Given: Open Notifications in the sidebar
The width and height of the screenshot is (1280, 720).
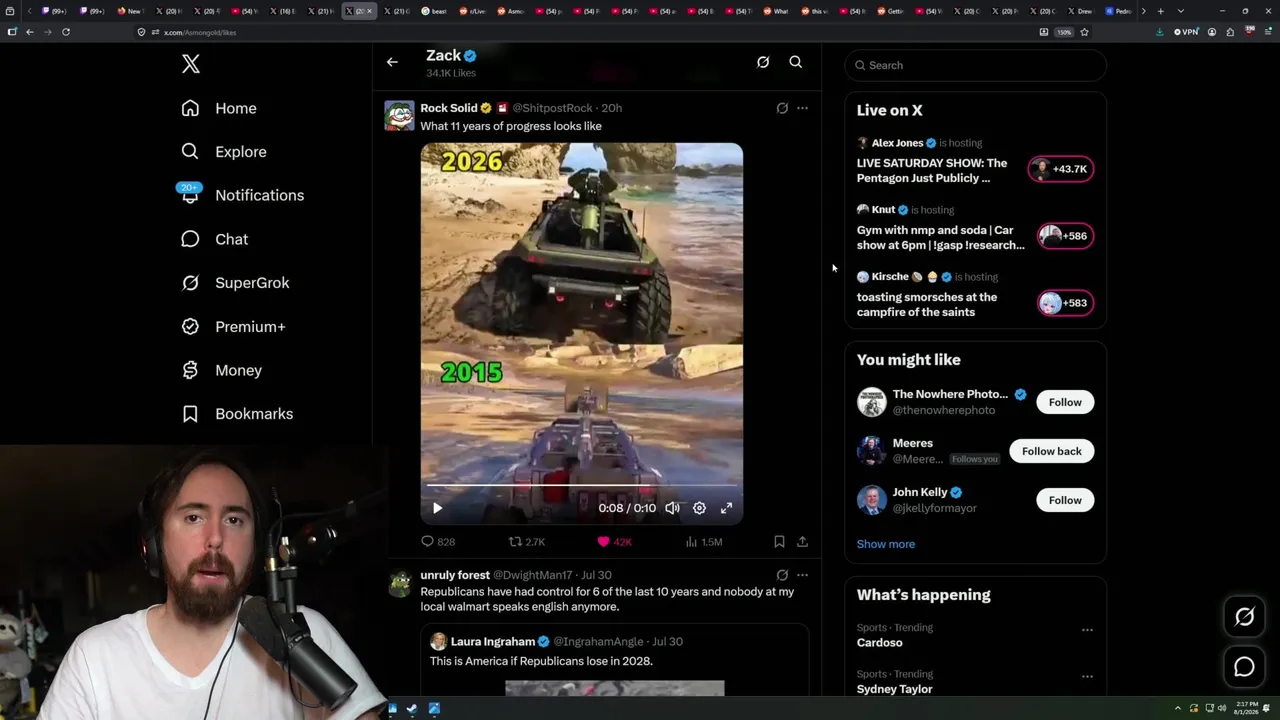Looking at the screenshot, I should point(242,195).
